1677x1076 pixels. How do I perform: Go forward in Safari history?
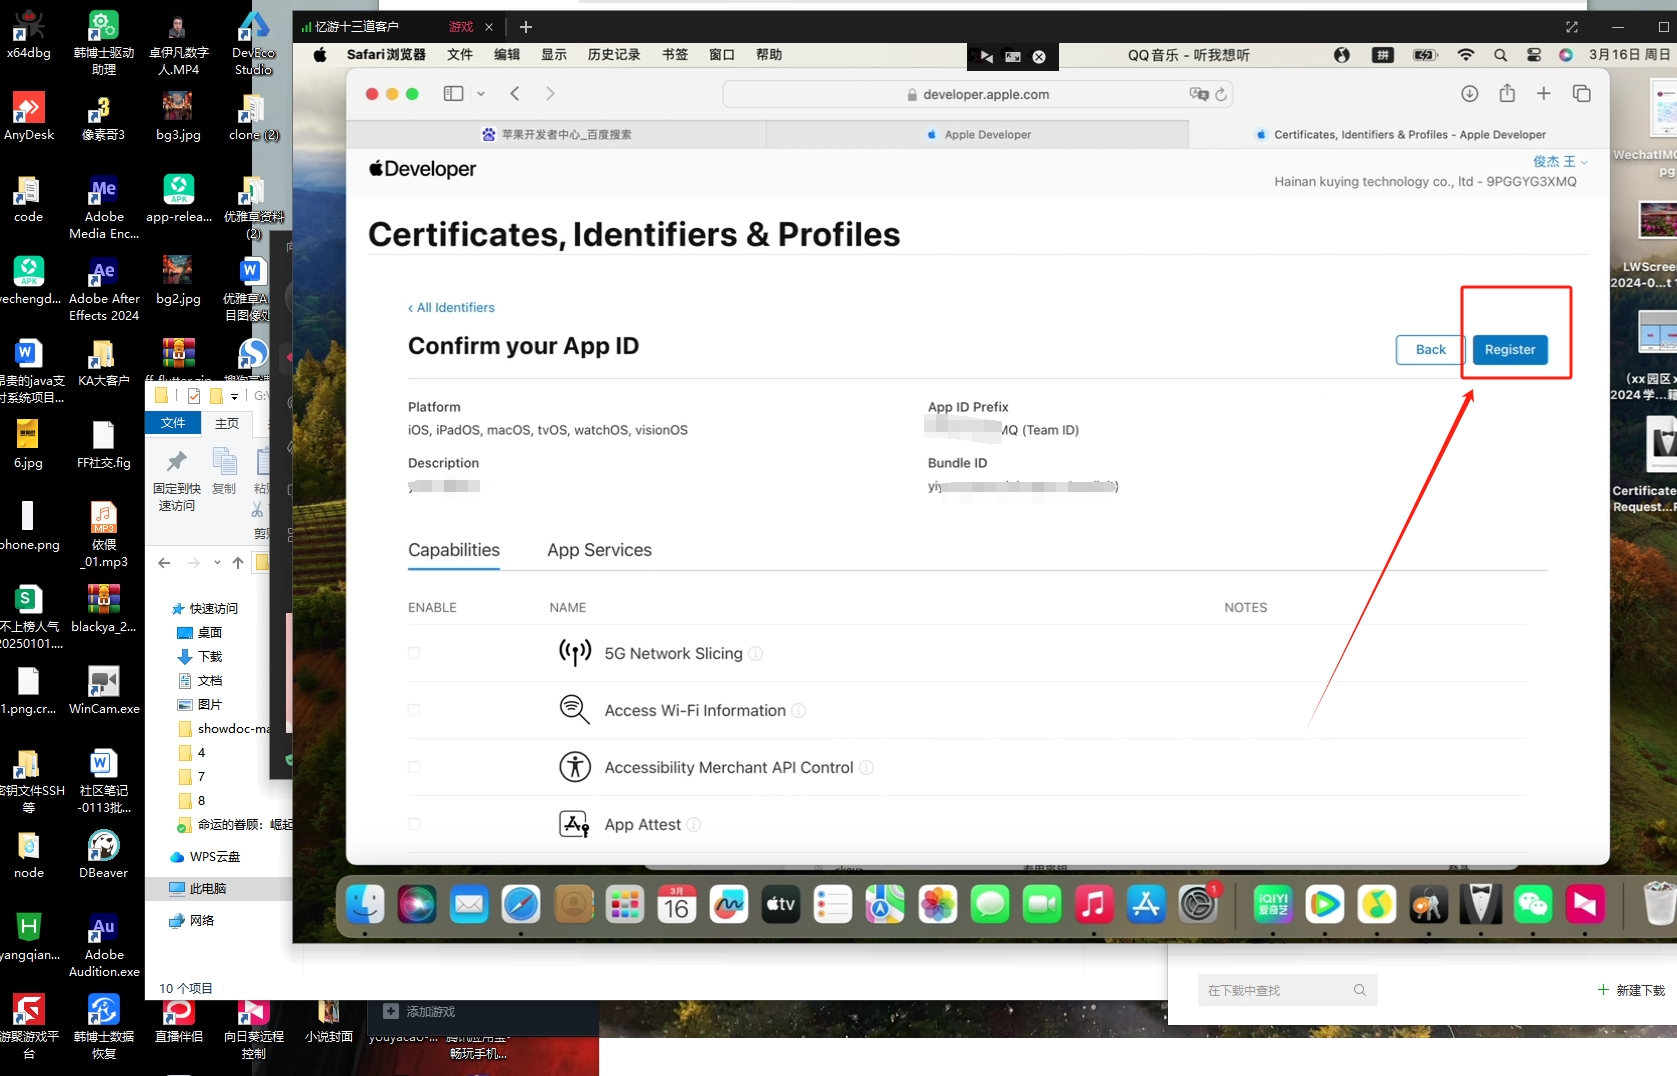click(550, 93)
